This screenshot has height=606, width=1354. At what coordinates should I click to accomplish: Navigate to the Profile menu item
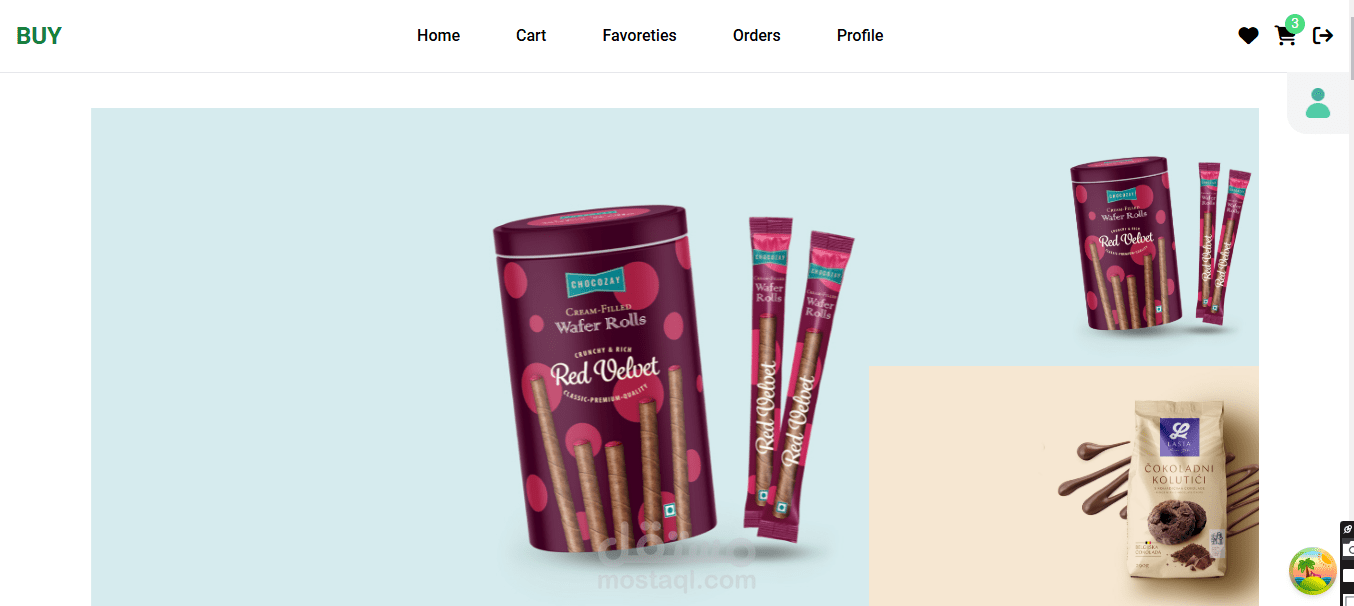click(860, 36)
